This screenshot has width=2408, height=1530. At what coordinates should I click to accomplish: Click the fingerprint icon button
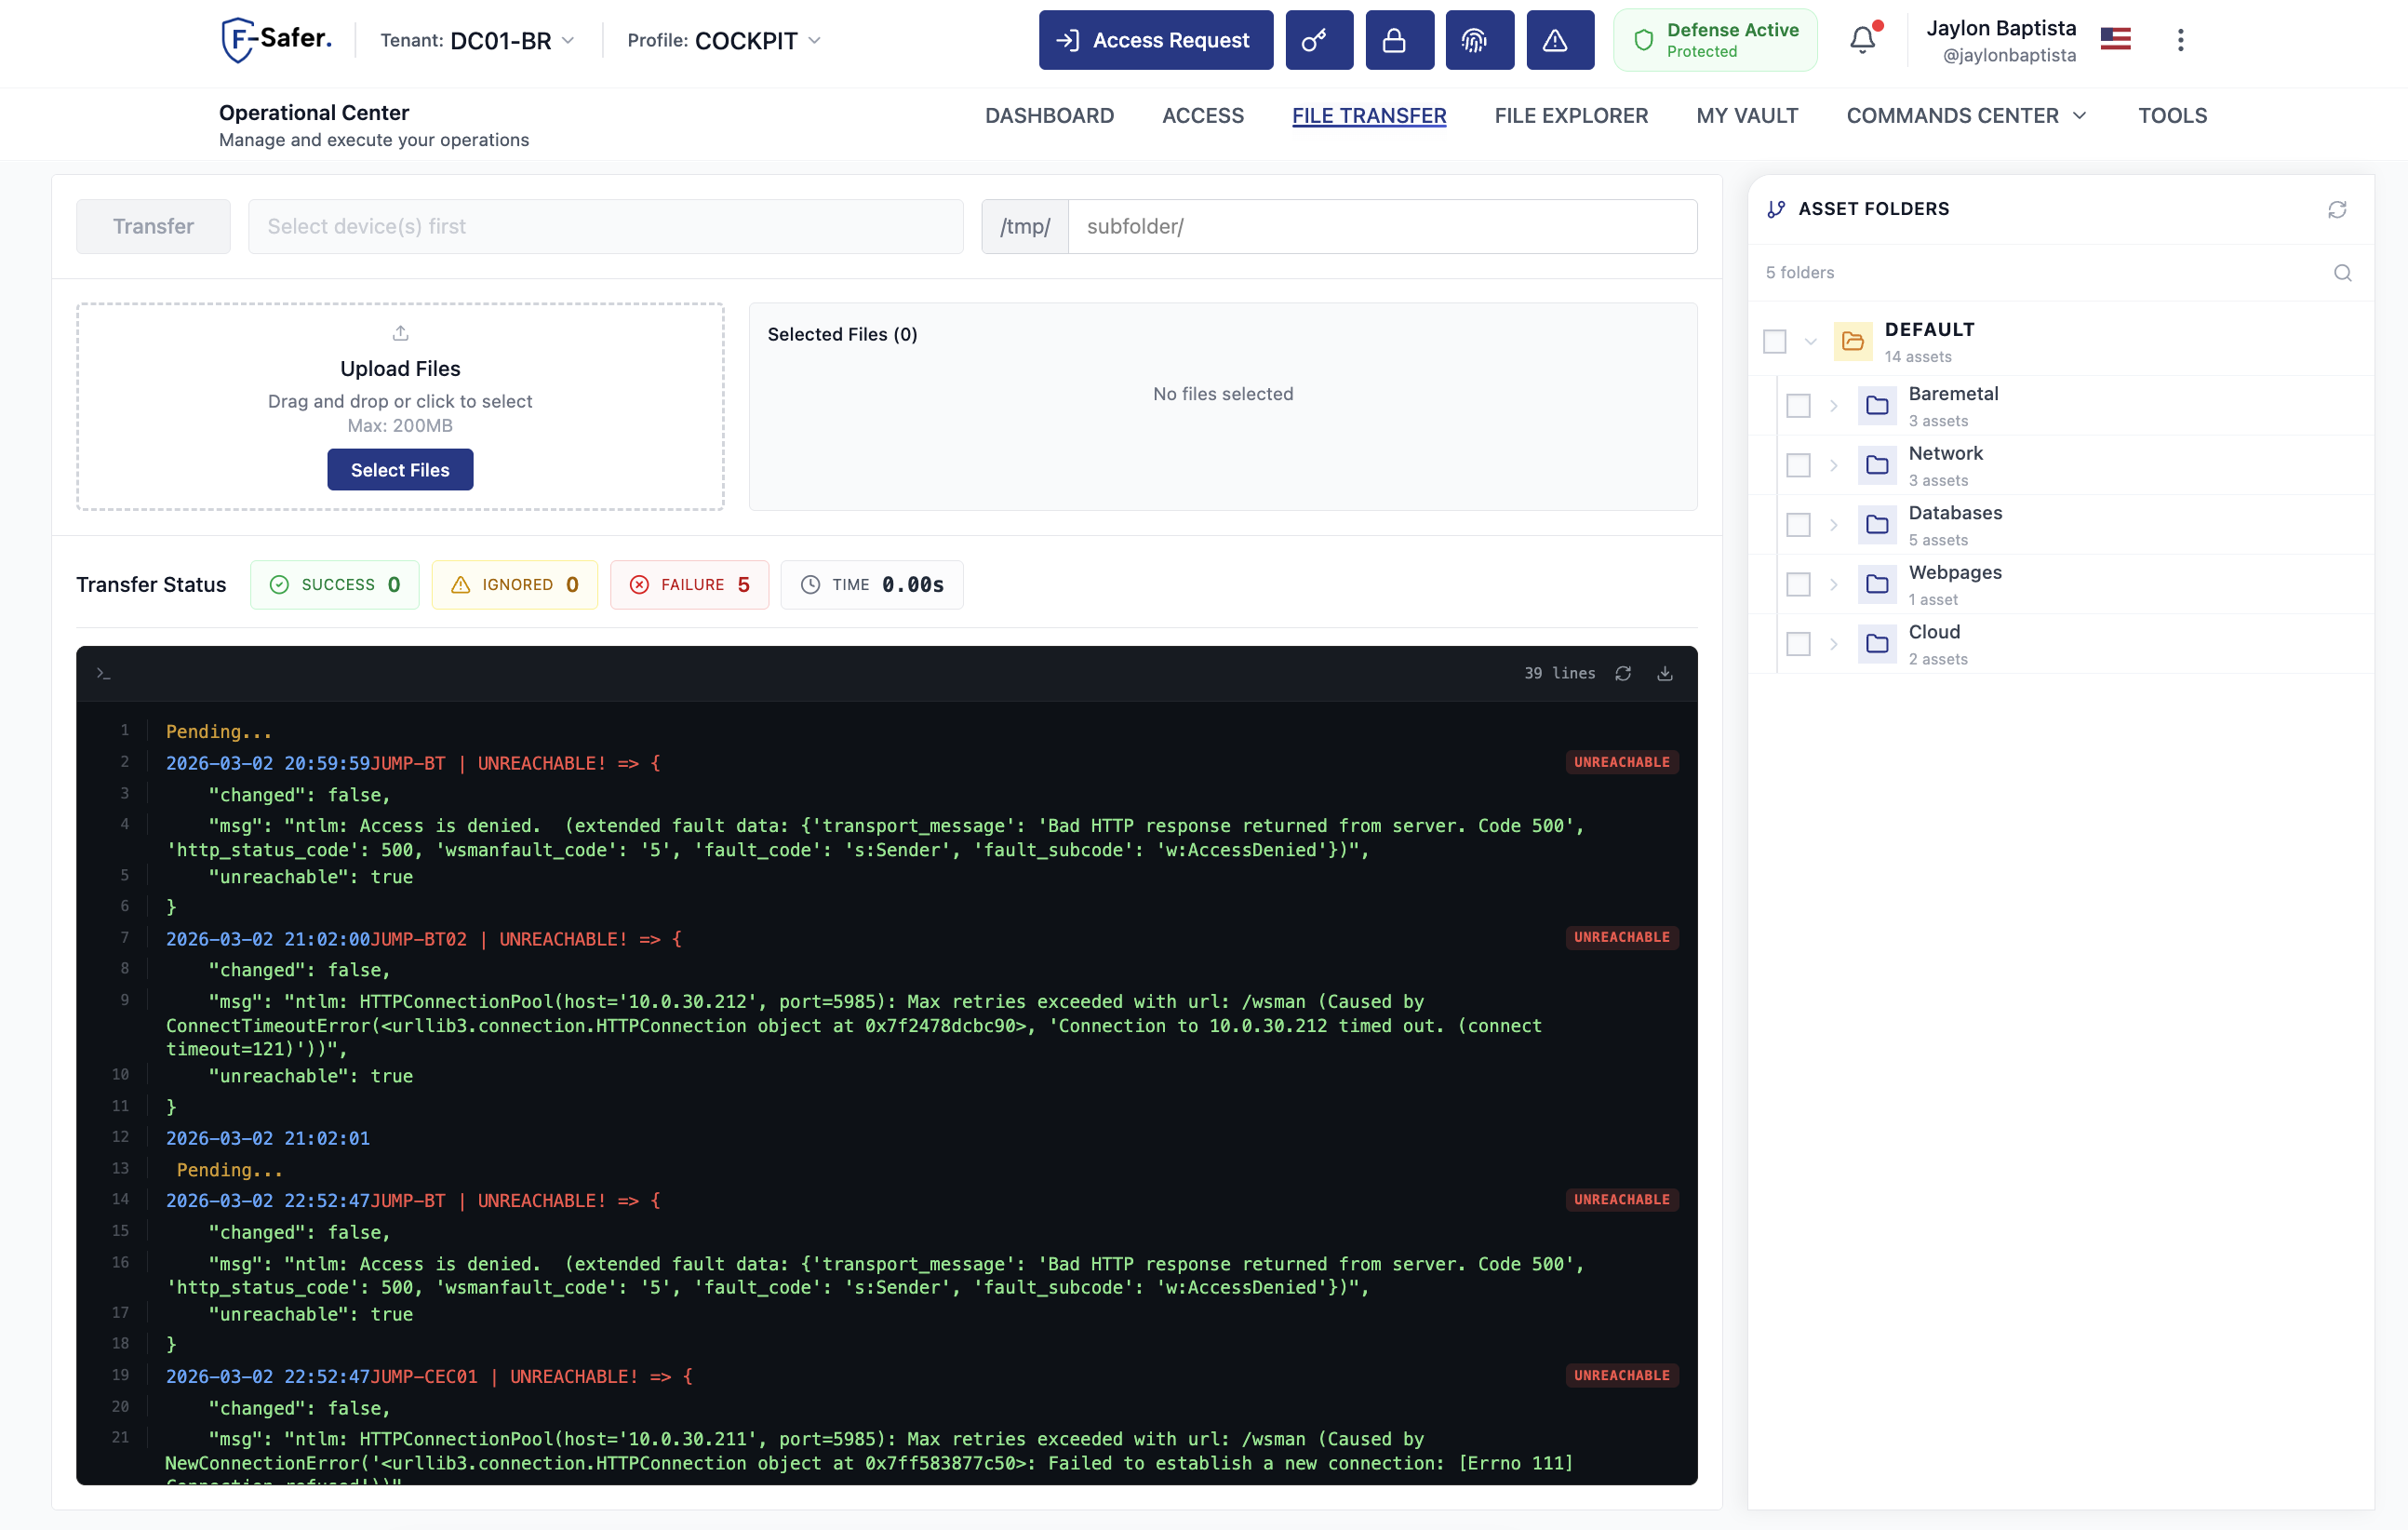pos(1479,40)
